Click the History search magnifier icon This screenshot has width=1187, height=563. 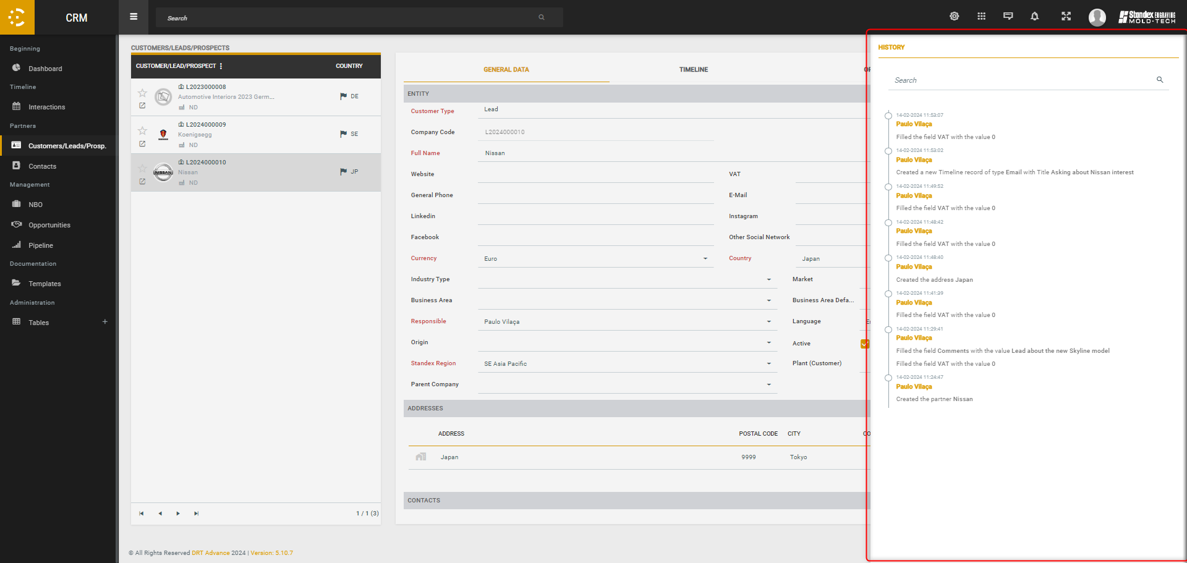tap(1160, 80)
